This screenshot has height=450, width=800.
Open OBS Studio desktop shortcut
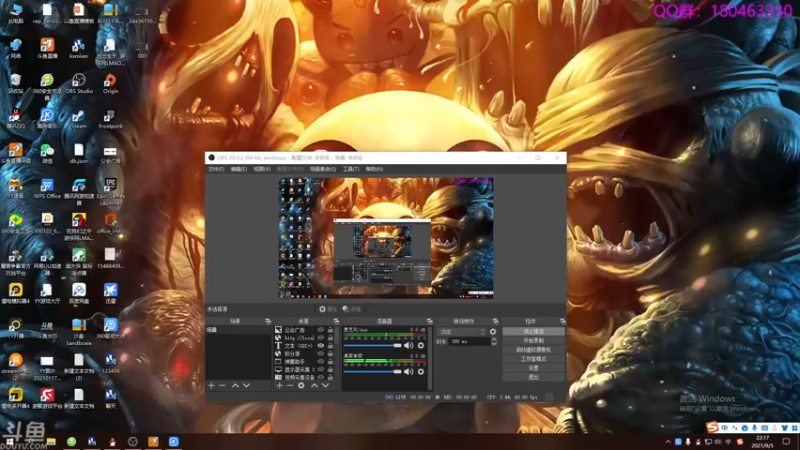point(79,84)
